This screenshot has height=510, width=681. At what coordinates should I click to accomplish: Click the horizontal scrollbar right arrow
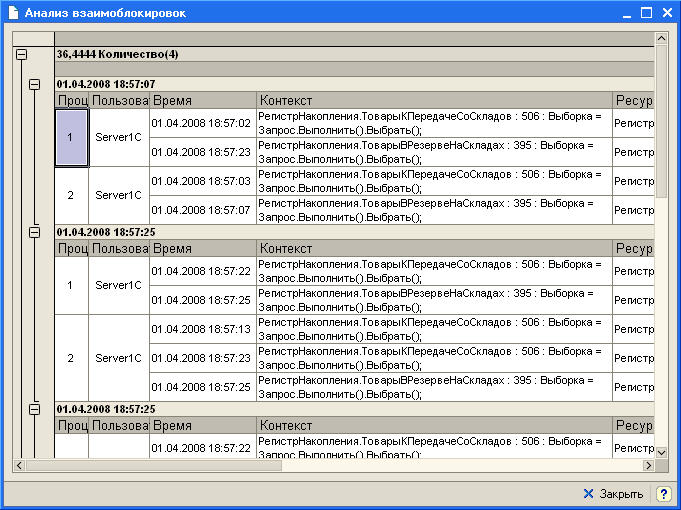tap(645, 465)
